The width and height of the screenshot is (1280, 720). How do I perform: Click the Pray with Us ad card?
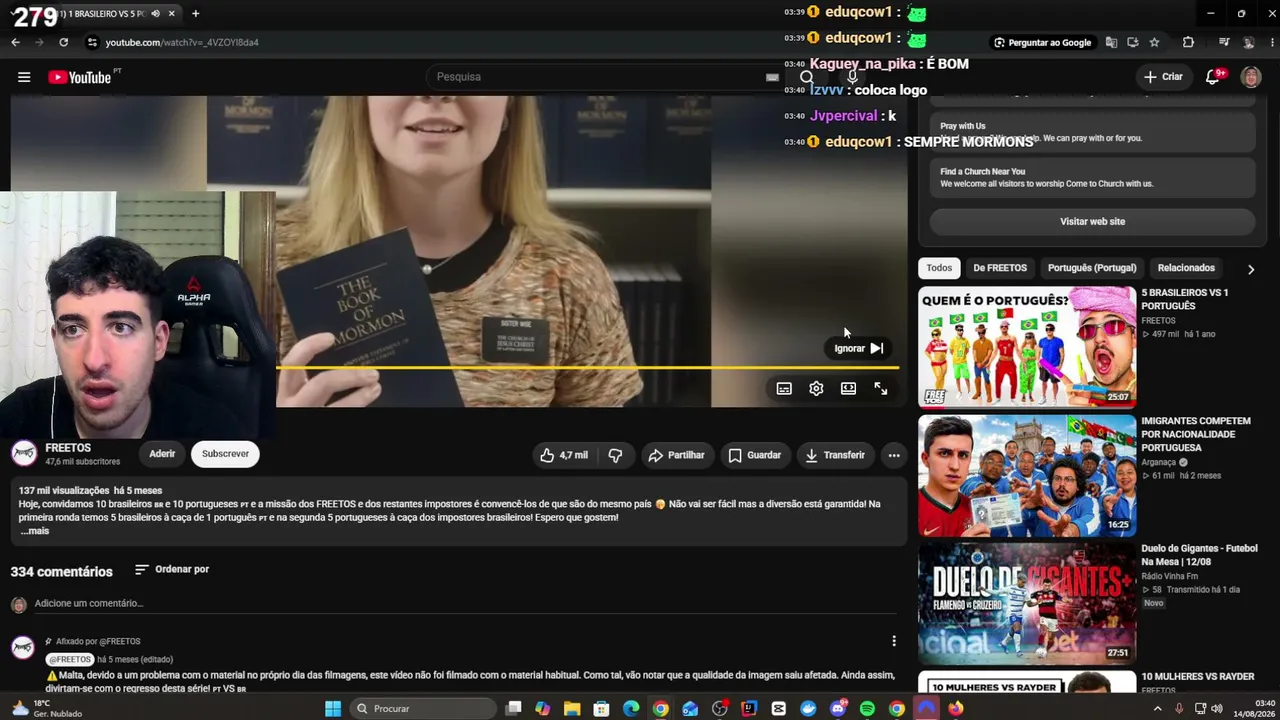point(1092,132)
